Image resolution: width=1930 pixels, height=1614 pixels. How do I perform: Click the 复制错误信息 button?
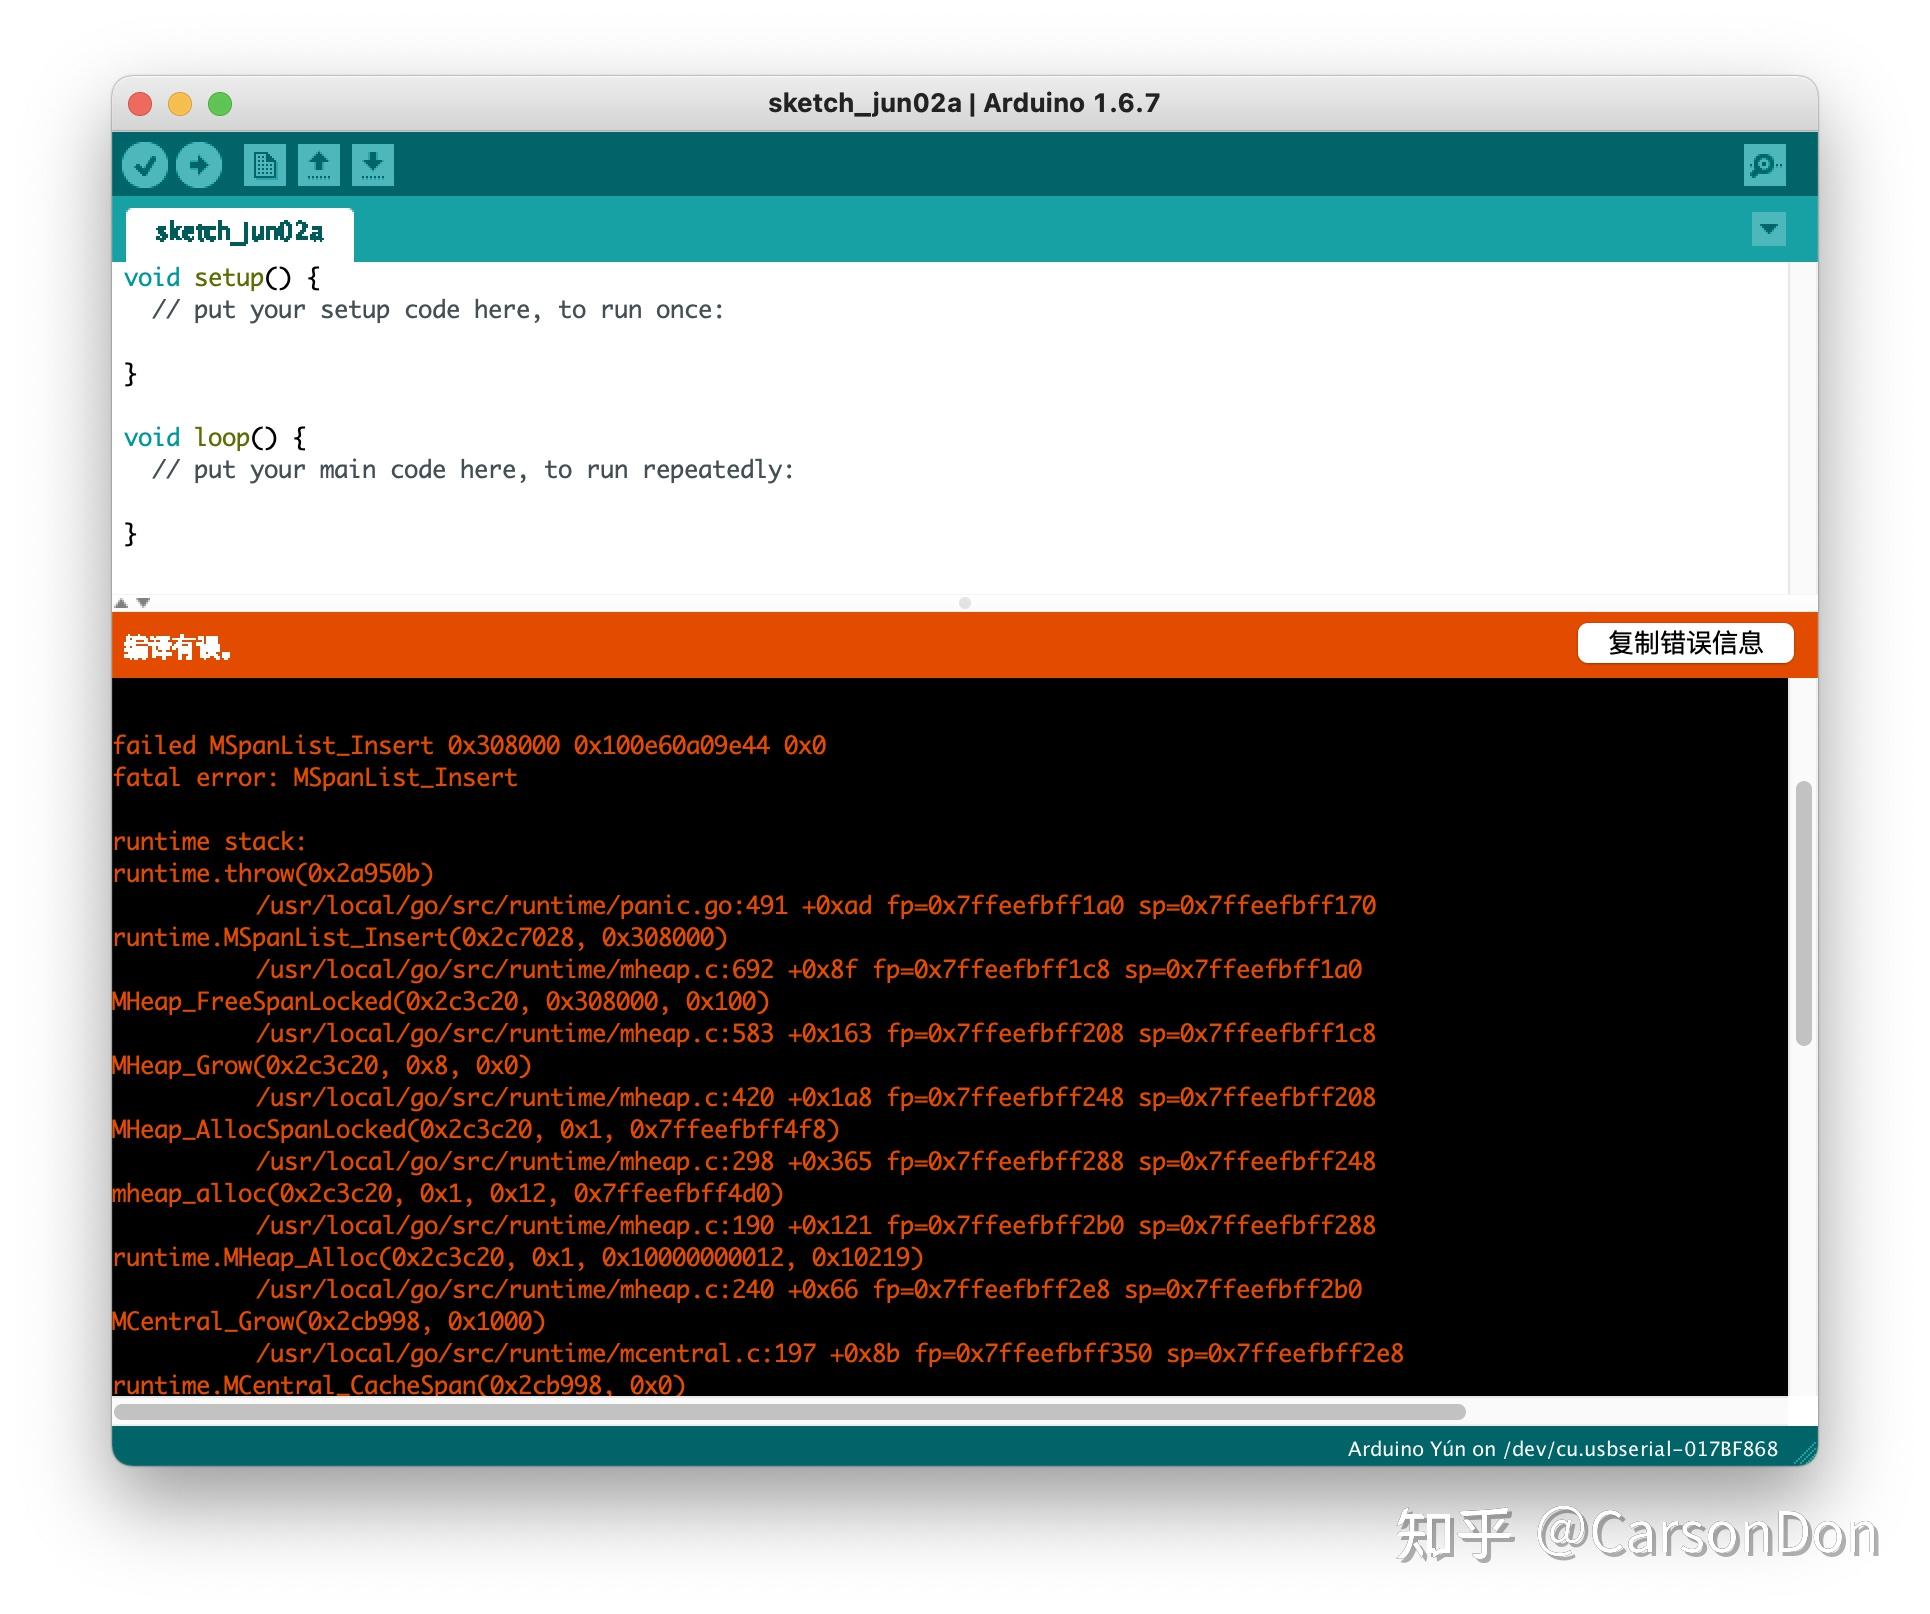pos(1685,643)
